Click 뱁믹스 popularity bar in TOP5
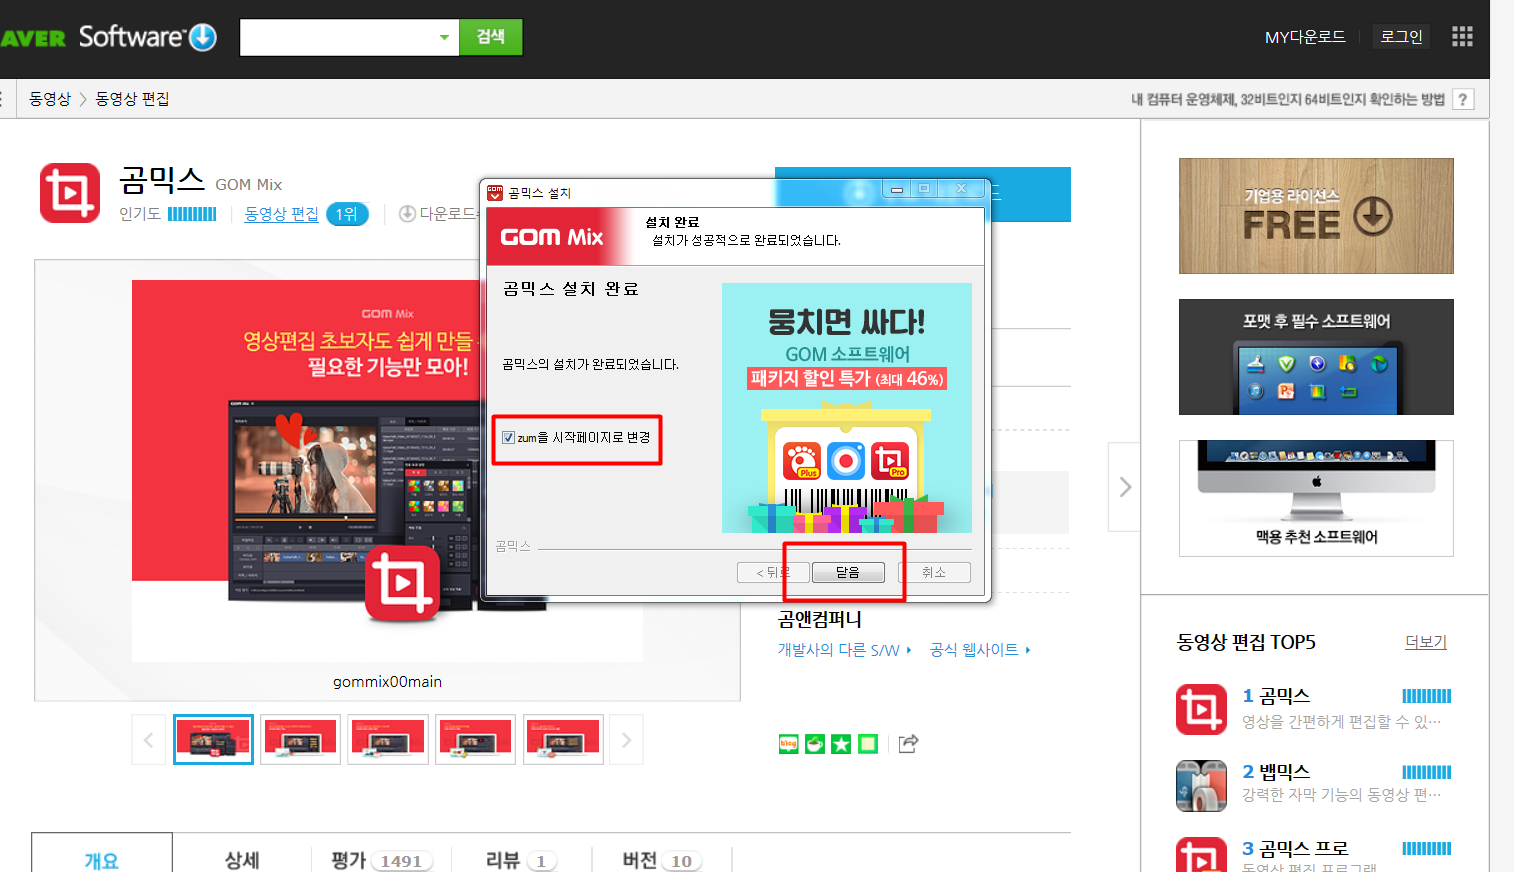The image size is (1514, 872). 1426,772
